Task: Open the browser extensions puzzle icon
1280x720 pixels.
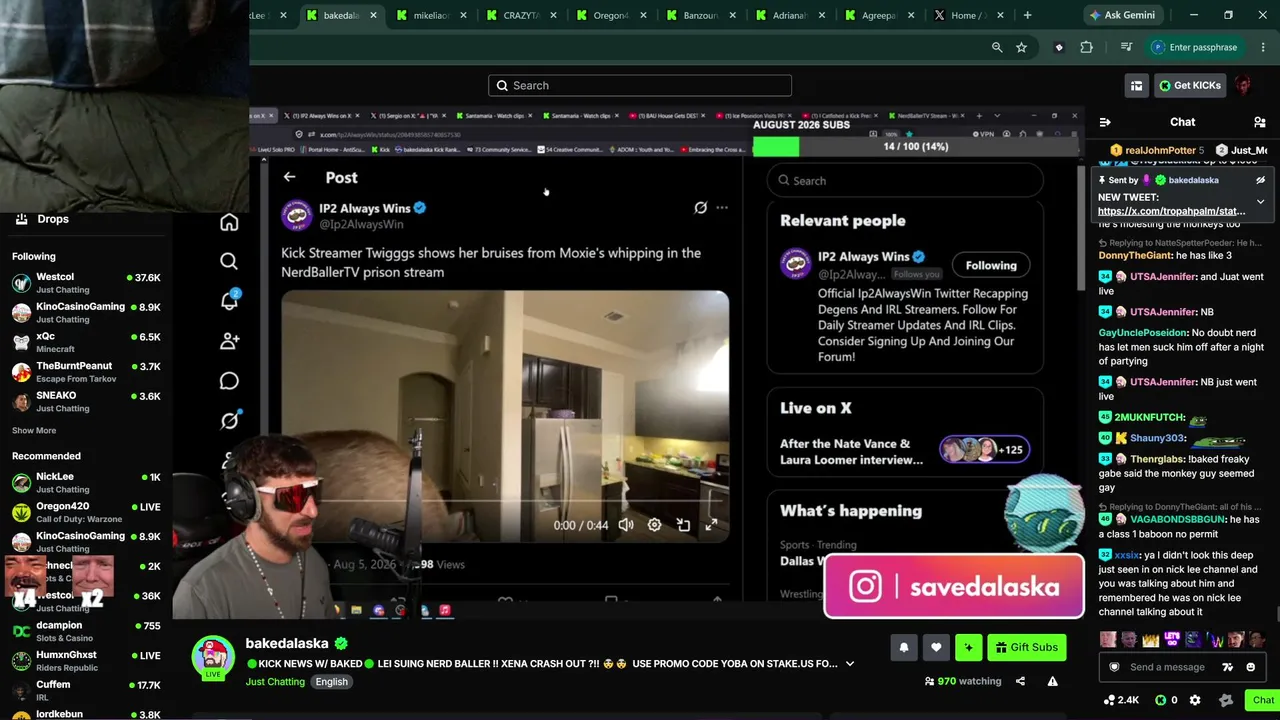Action: coord(1086,47)
